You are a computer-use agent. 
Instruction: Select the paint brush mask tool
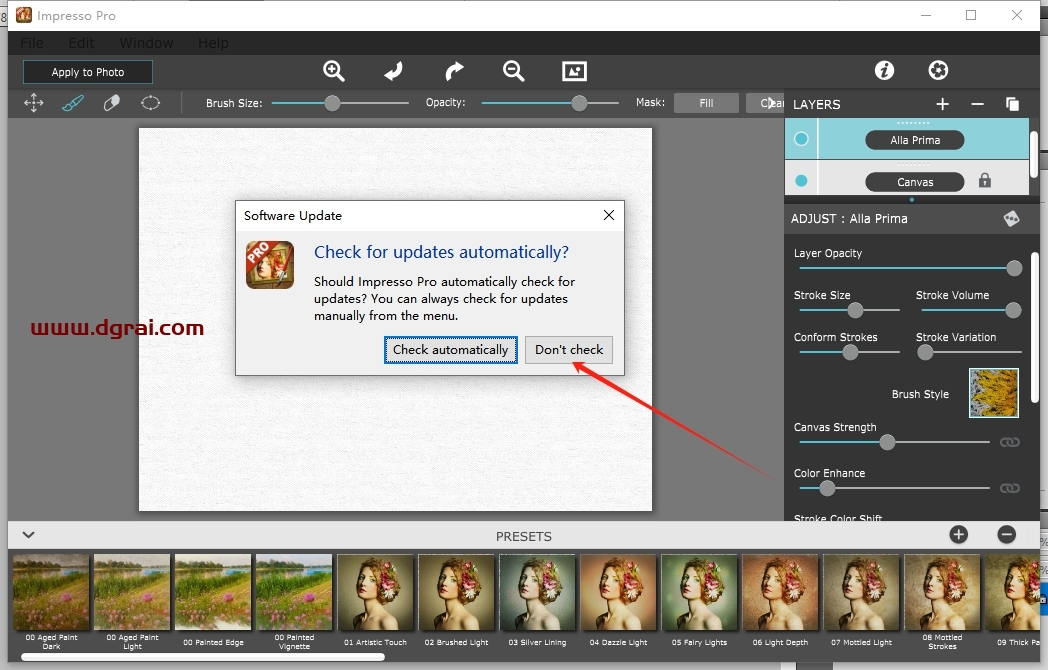pos(73,103)
